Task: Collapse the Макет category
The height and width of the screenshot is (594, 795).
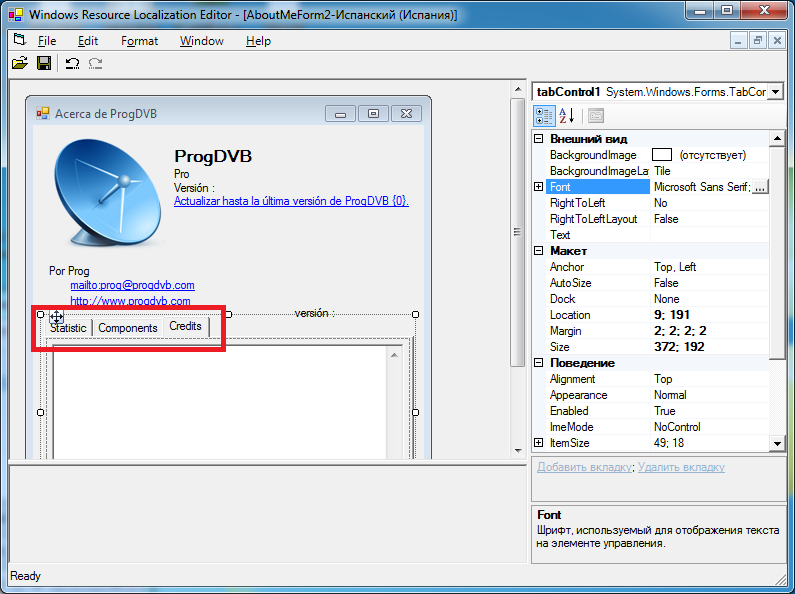Action: point(539,251)
